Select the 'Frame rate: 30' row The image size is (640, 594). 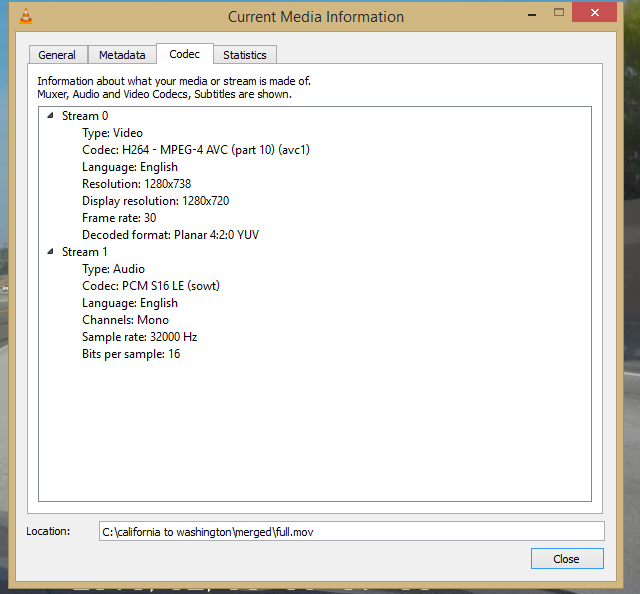tap(119, 218)
